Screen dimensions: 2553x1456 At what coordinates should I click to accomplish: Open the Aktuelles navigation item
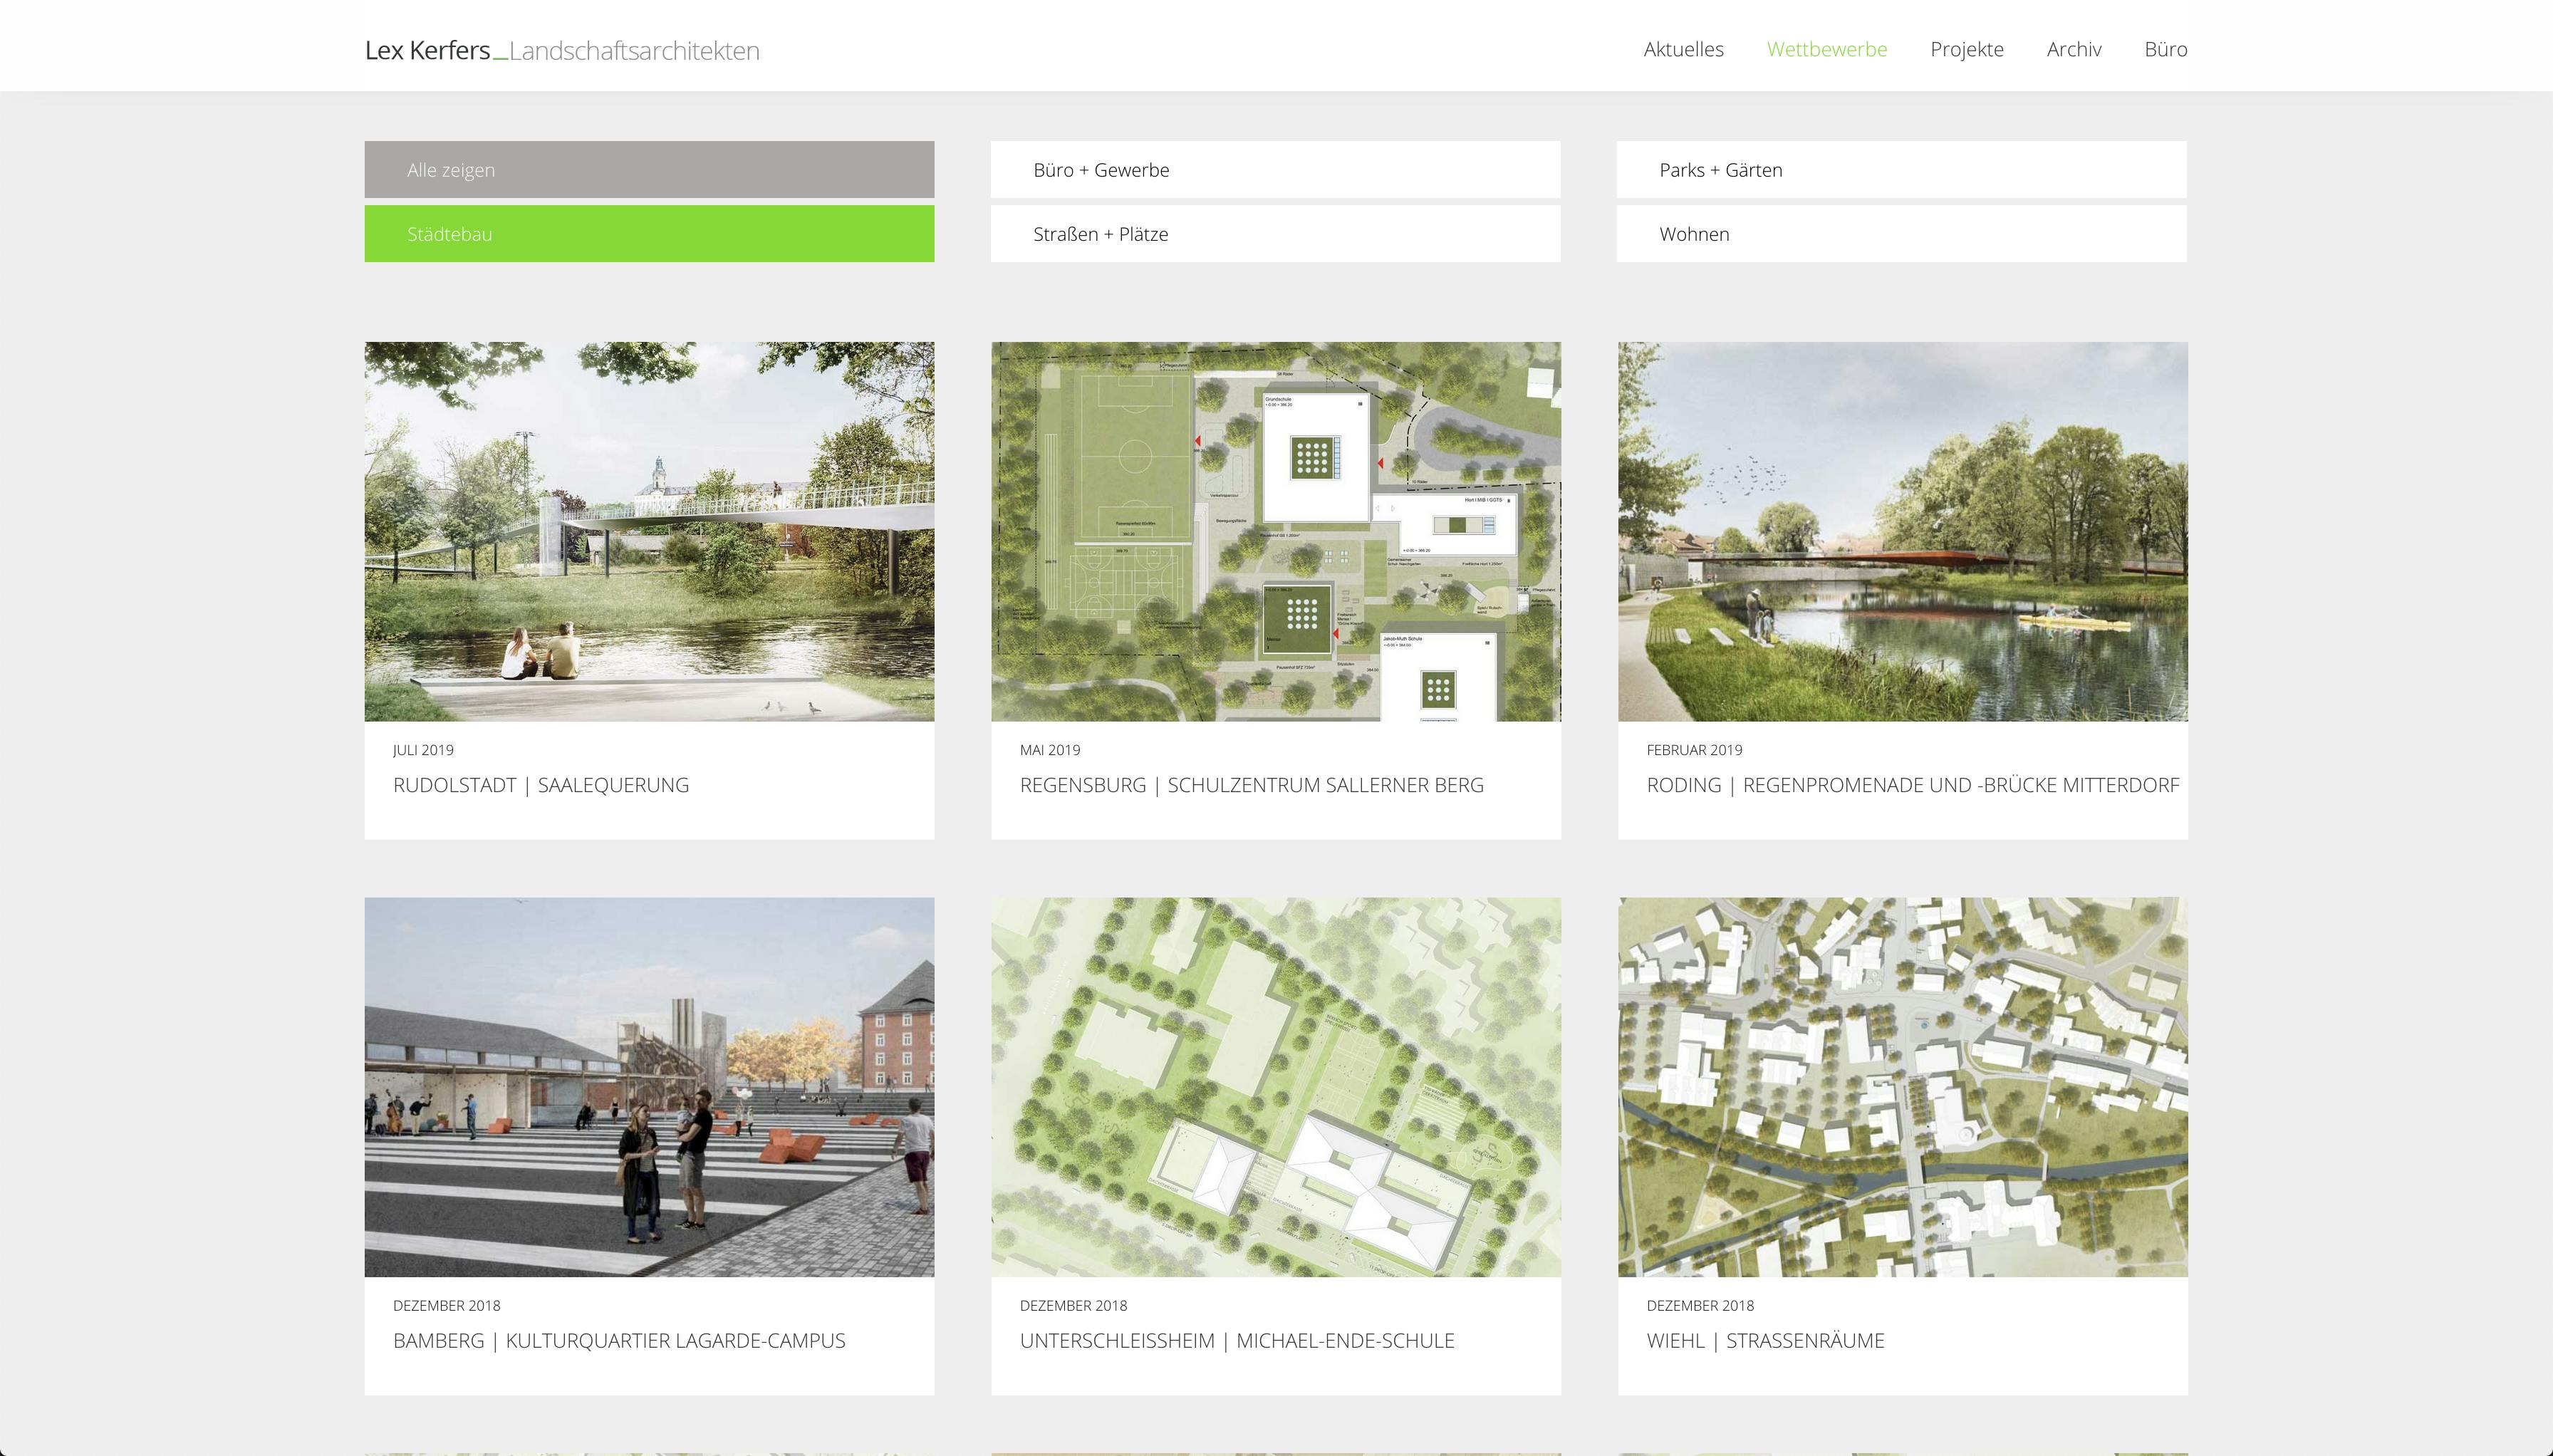pos(1683,49)
